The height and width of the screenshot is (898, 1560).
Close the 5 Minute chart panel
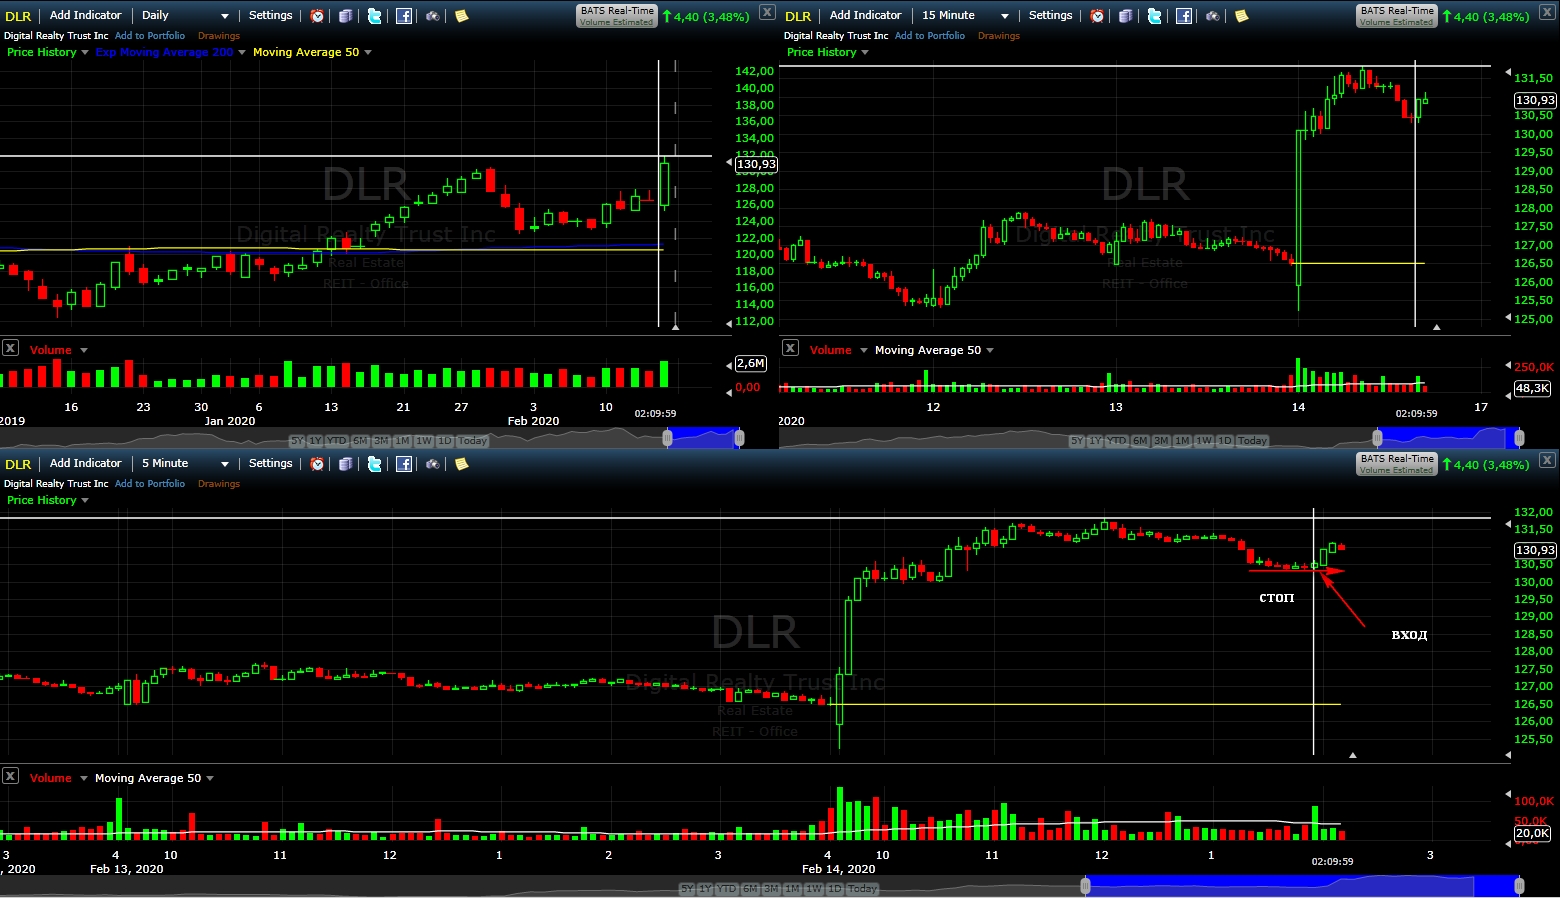tap(1547, 460)
